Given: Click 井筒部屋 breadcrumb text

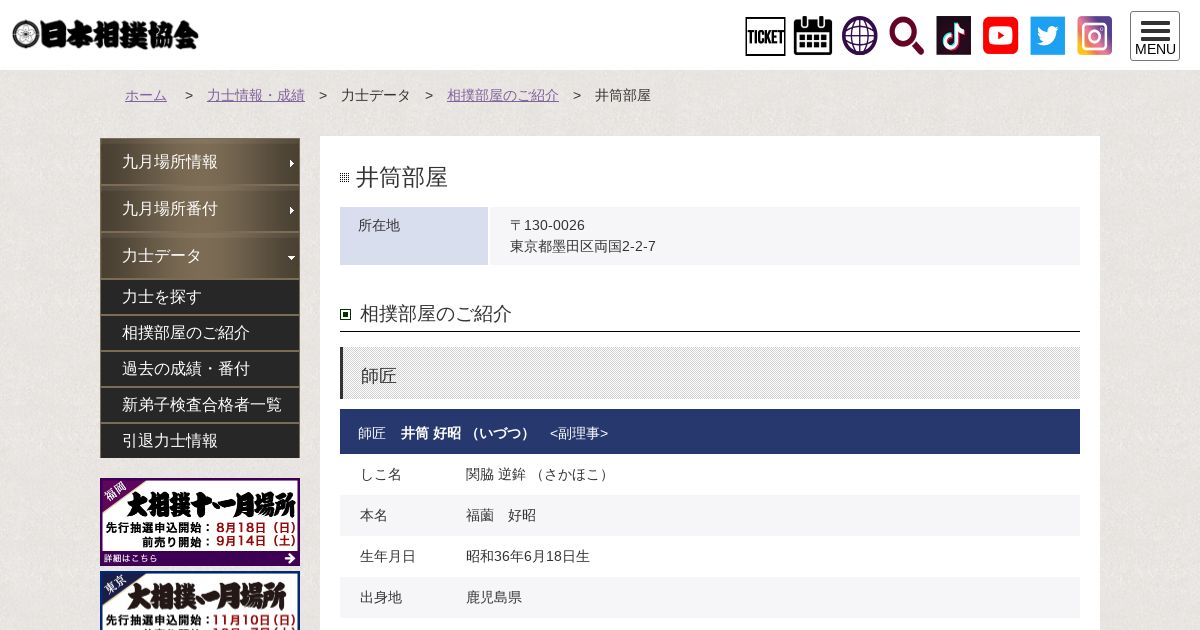Looking at the screenshot, I should pyautogui.click(x=623, y=95).
